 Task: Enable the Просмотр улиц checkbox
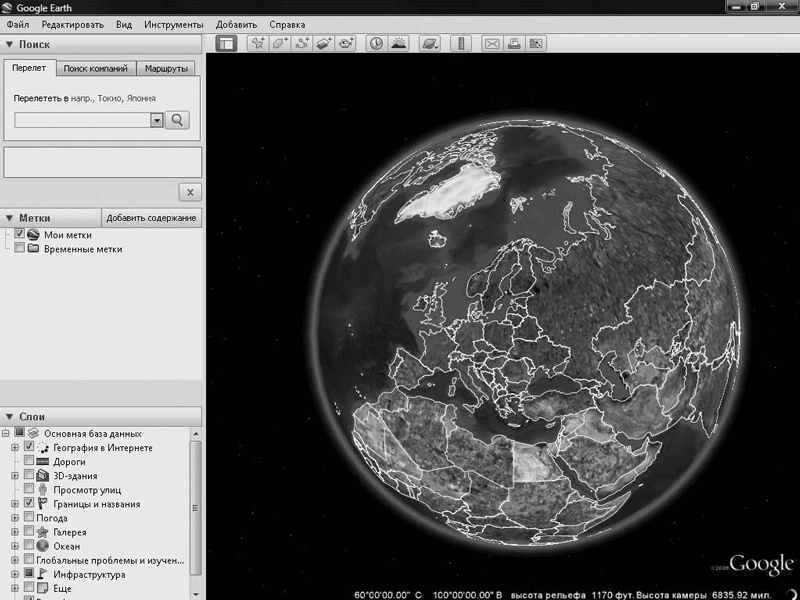coord(29,489)
